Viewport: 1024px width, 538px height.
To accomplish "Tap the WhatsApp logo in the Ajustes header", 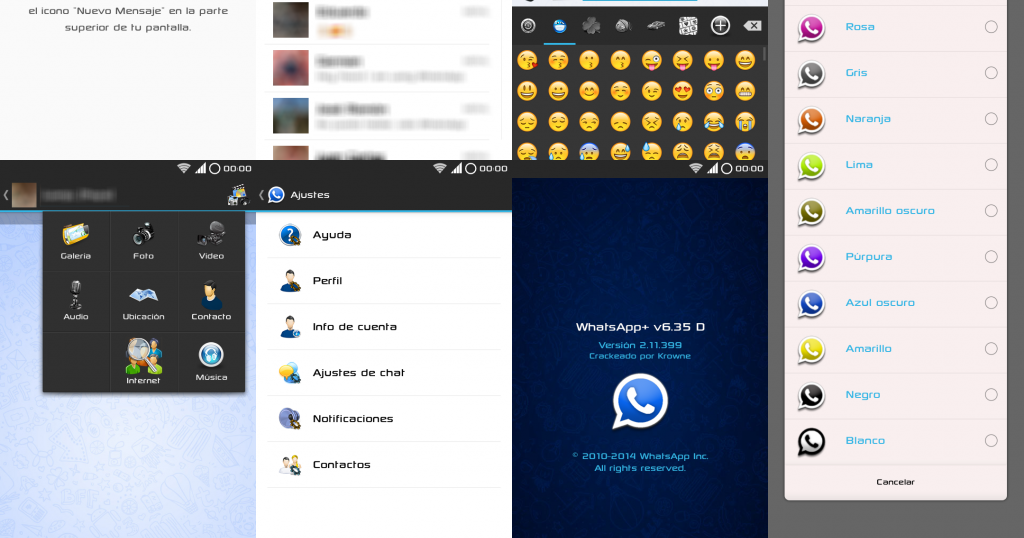I will (x=276, y=195).
